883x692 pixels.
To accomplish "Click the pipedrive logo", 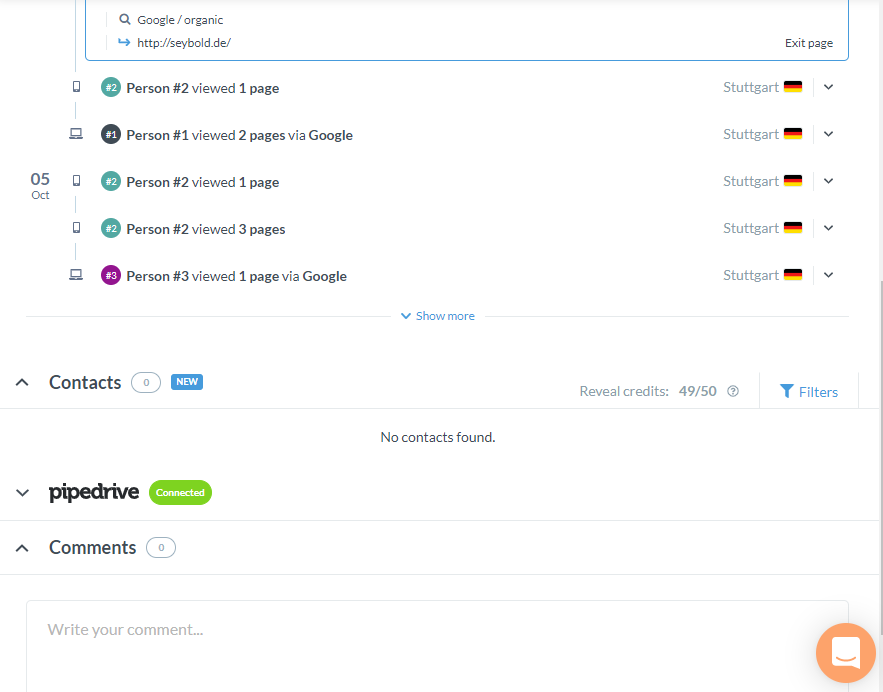I will (x=93, y=492).
